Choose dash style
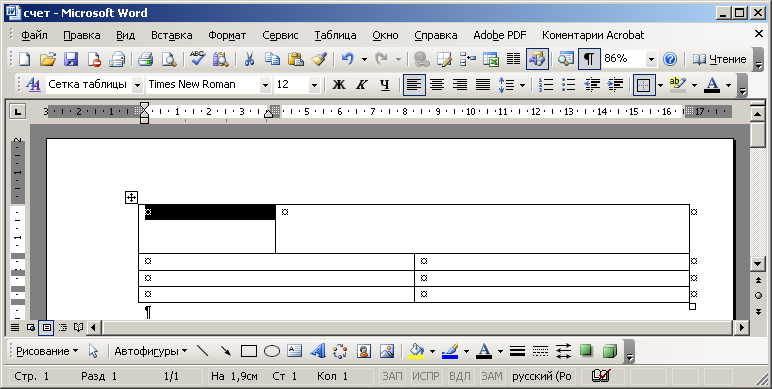Viewport: 772px width, 389px height. coord(540,351)
